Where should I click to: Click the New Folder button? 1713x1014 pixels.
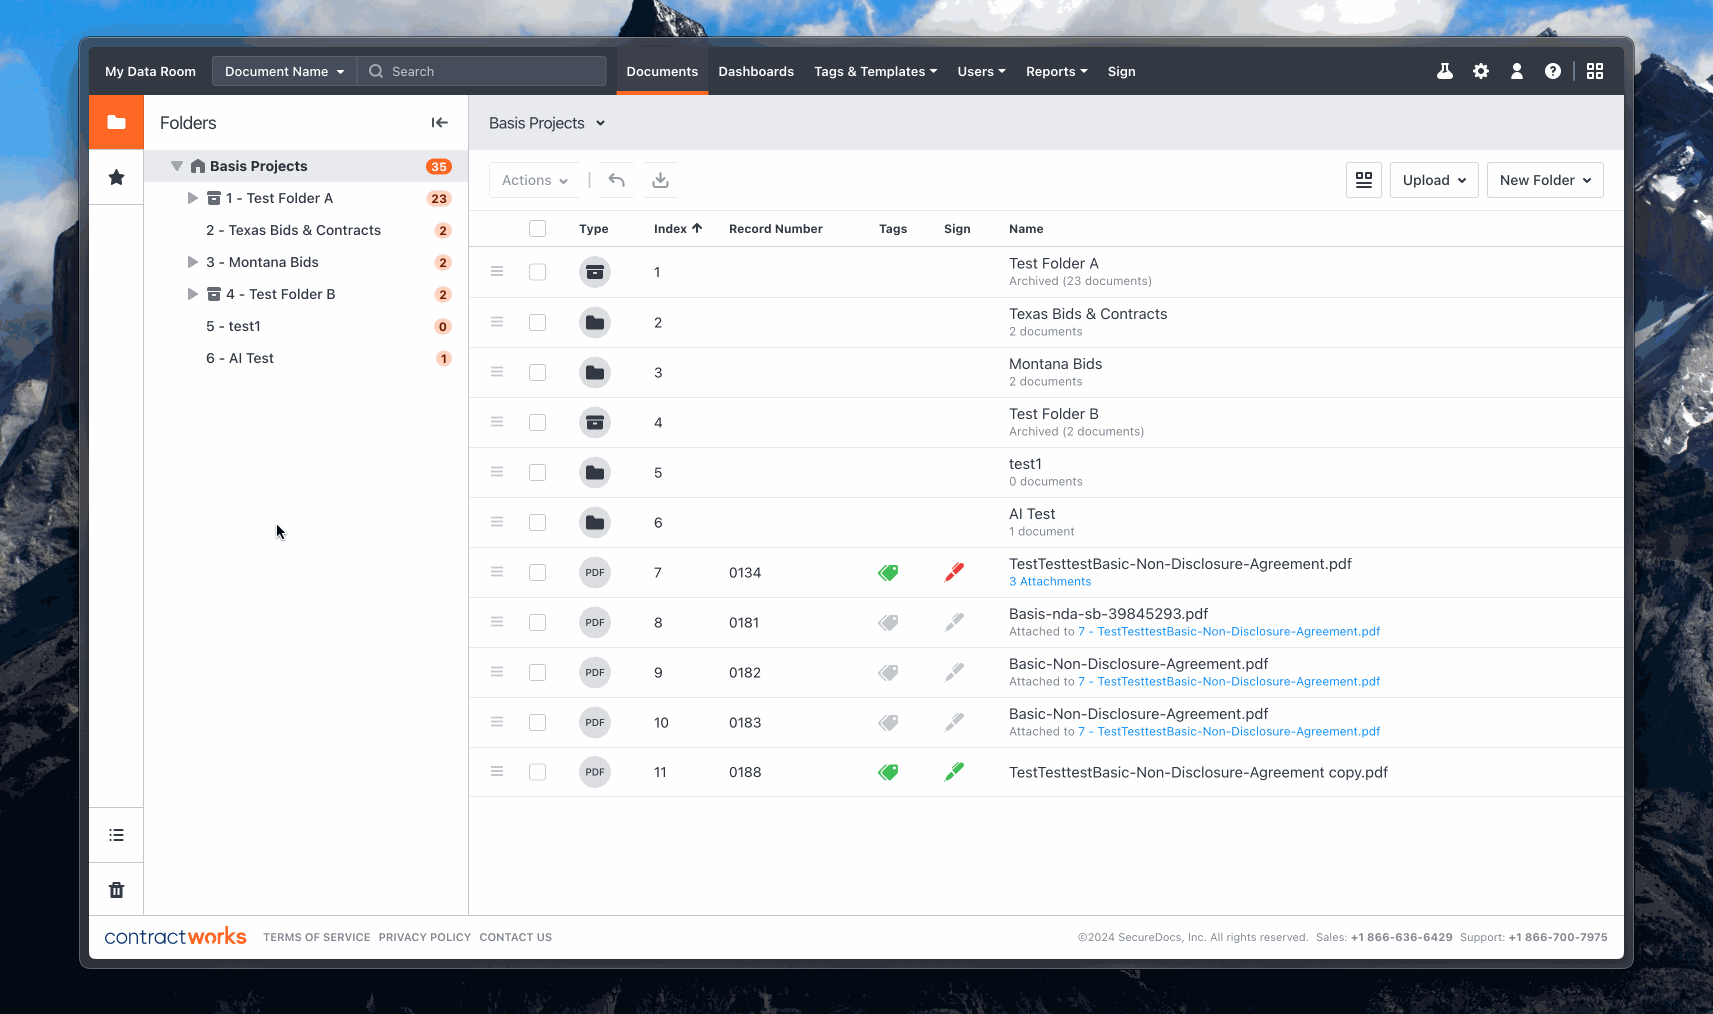[1545, 180]
